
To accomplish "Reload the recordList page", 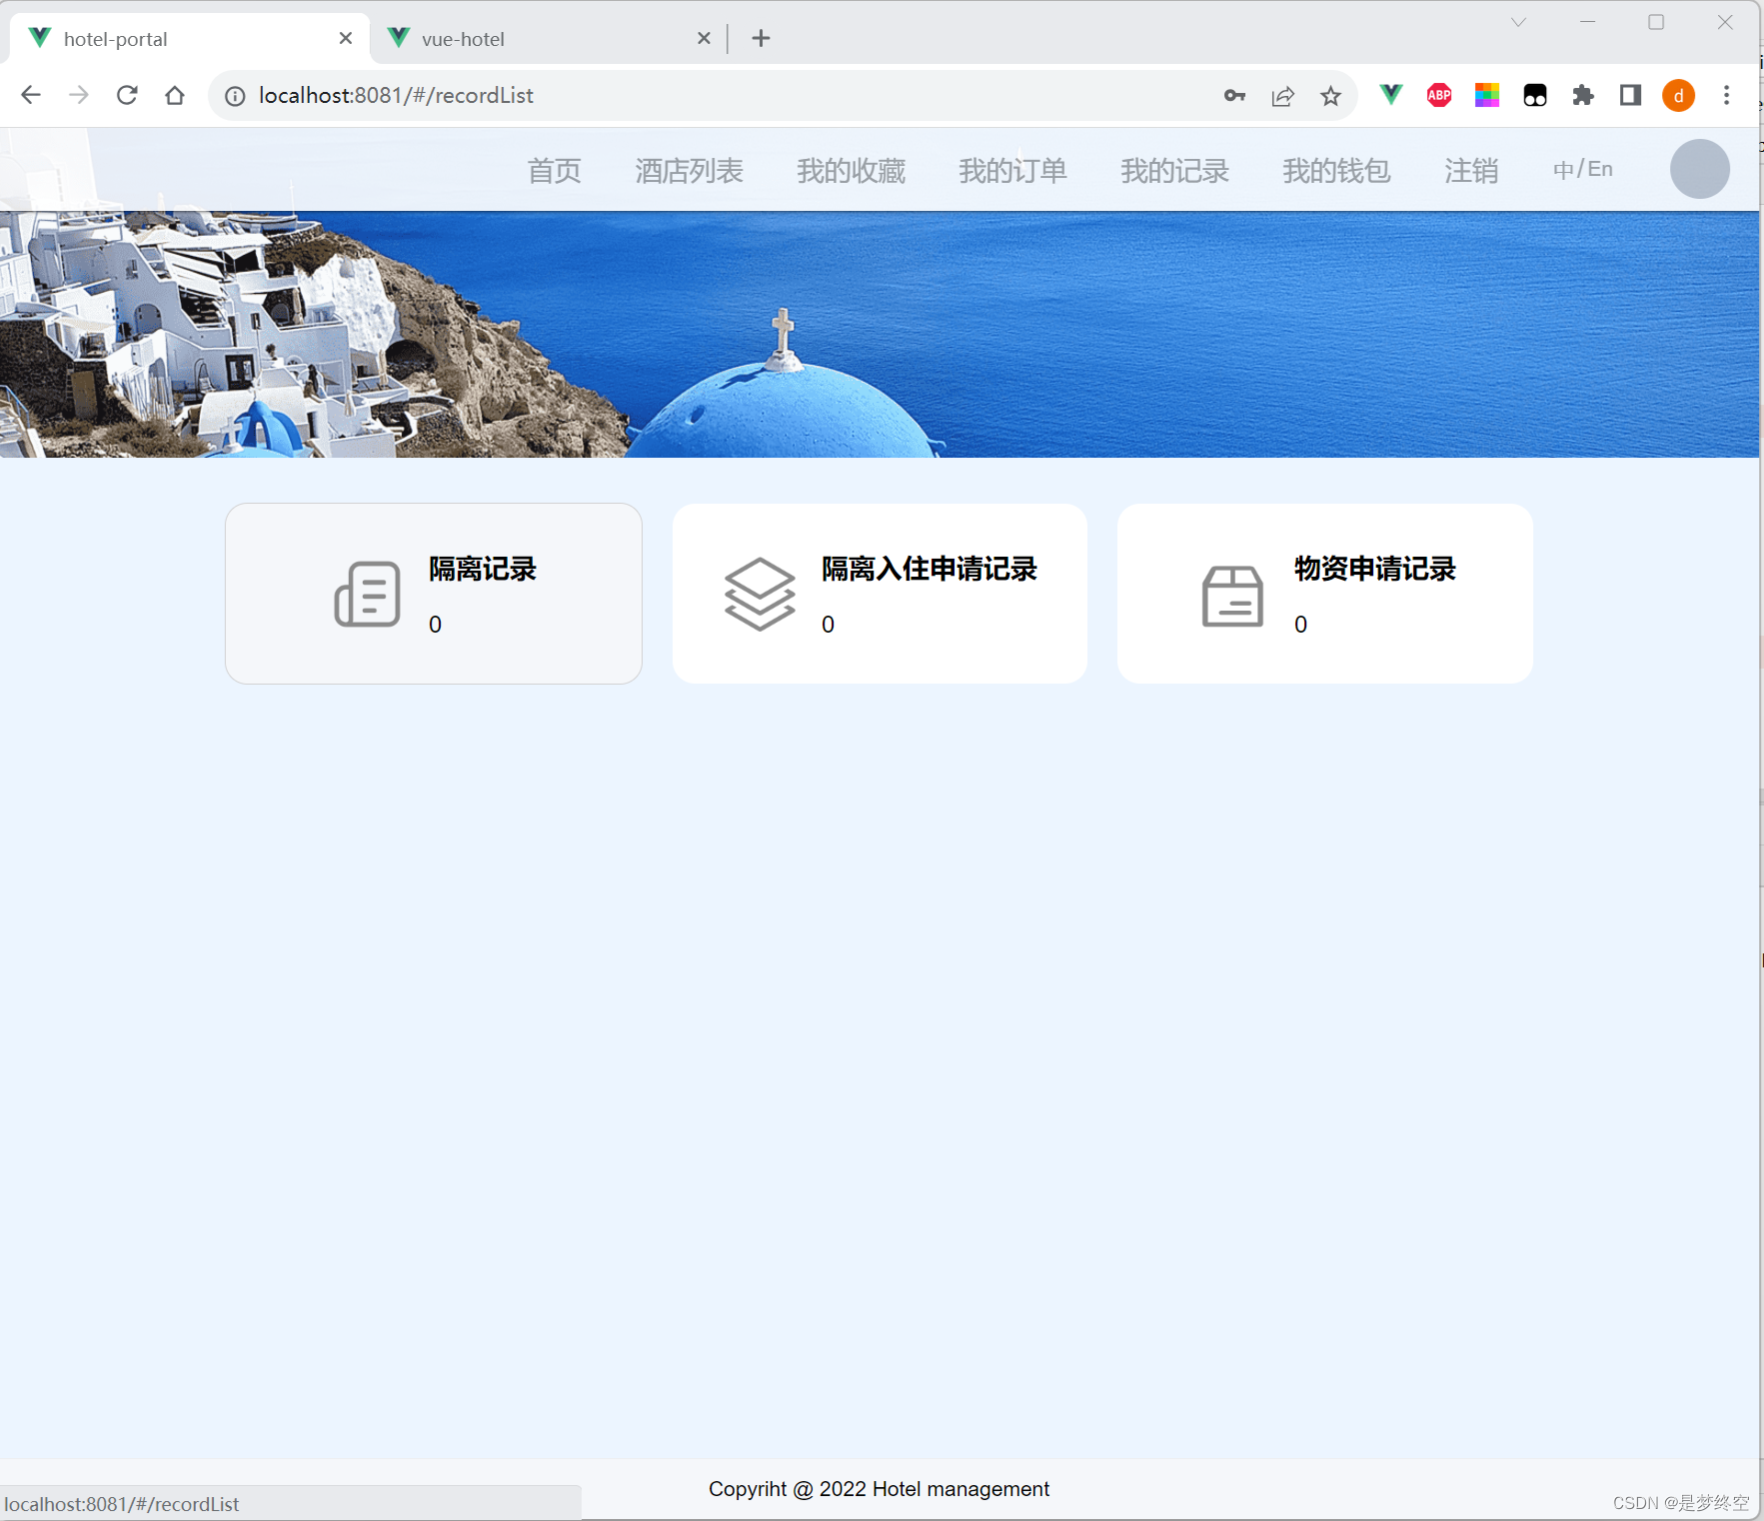I will click(127, 95).
